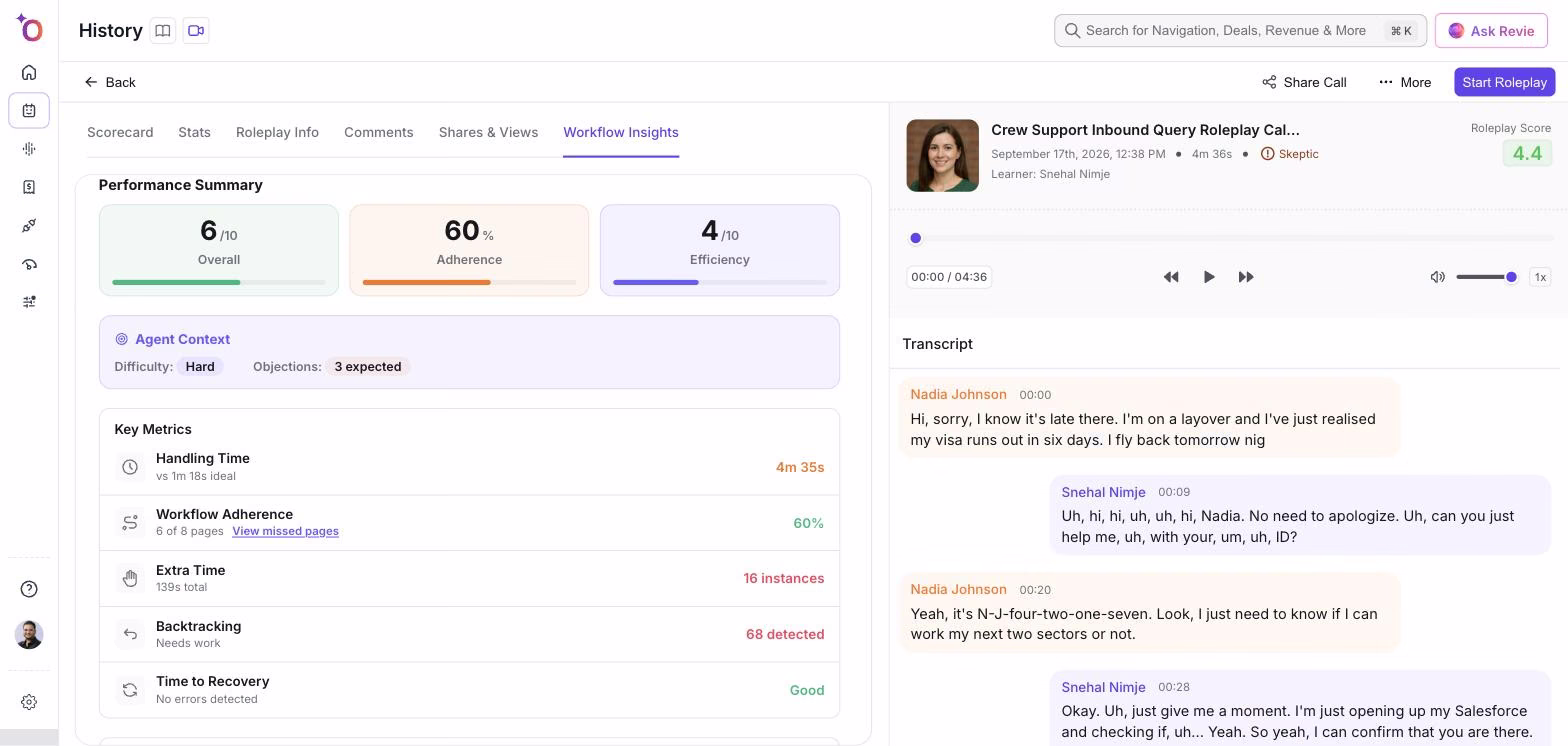This screenshot has height=746, width=1568.
Task: Open the rocket launch sidebar icon
Action: pyautogui.click(x=29, y=226)
